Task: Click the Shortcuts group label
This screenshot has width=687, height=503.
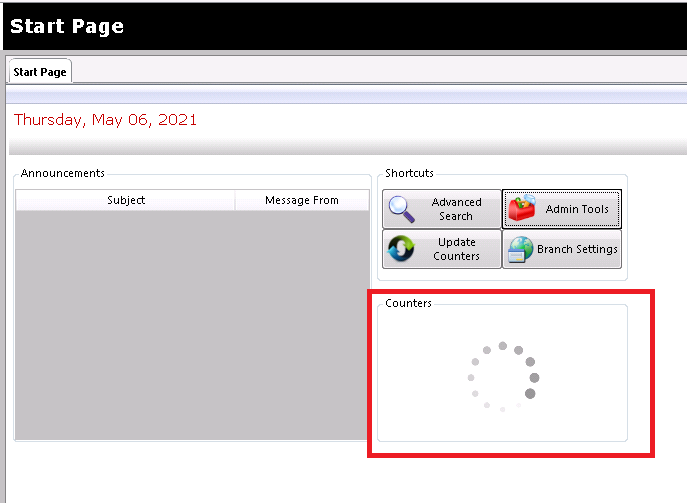Action: 409,173
